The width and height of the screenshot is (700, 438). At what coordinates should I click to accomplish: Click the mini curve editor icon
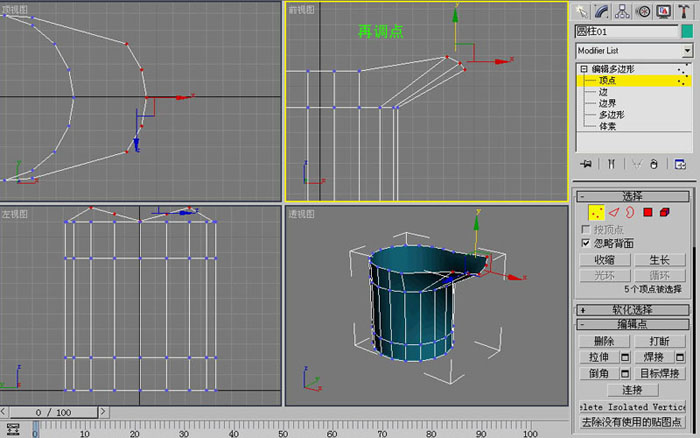point(13,430)
